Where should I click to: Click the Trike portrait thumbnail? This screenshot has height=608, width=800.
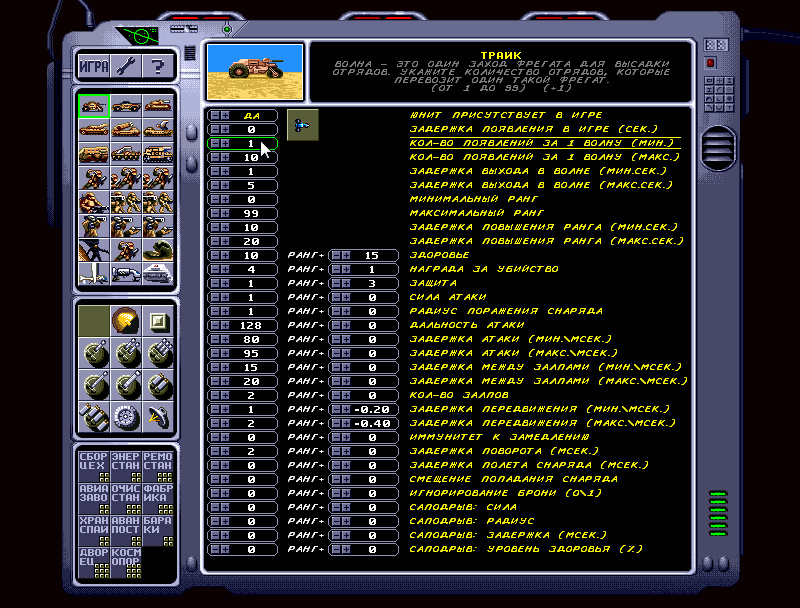pyautogui.click(x=255, y=71)
